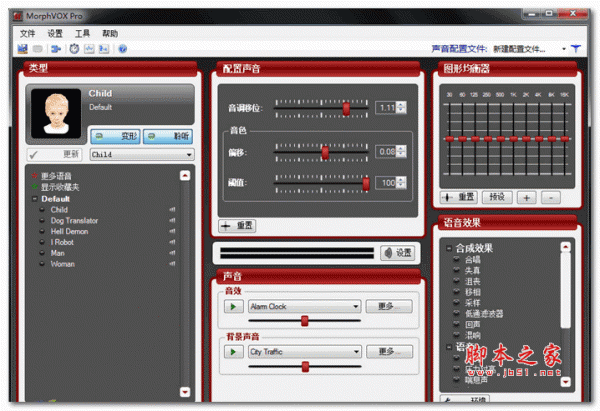Click the 预设 equalizer preset button
Screen dimensions: 600x411
coord(497,197)
